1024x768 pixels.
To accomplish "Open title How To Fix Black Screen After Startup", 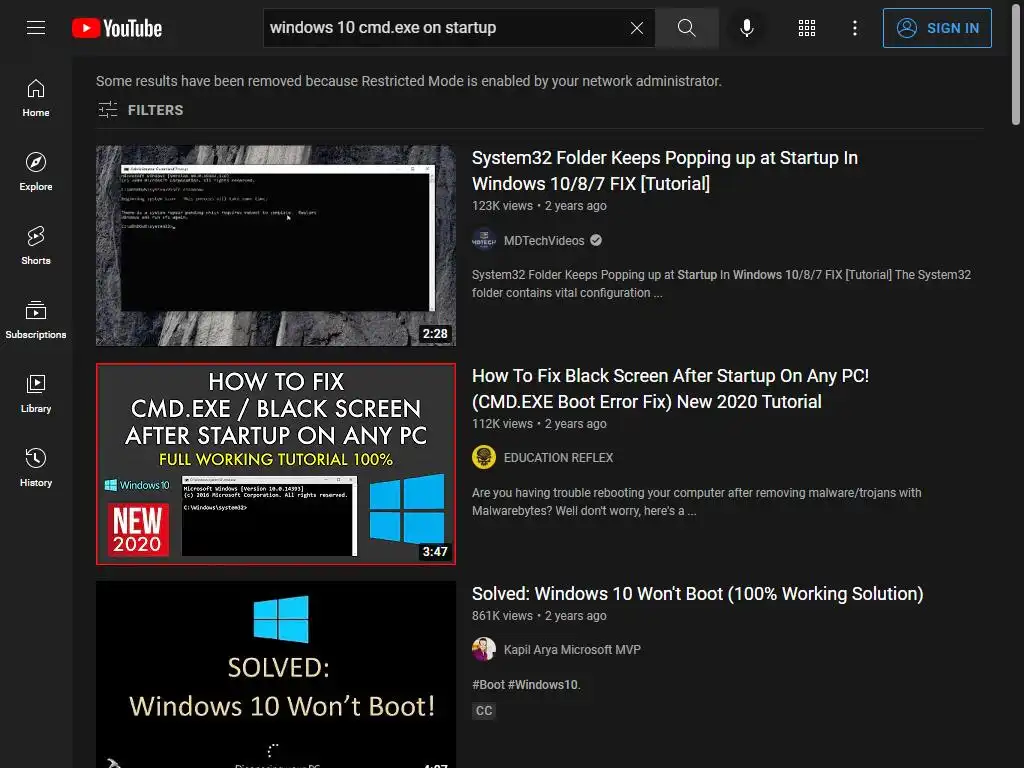I will point(670,389).
